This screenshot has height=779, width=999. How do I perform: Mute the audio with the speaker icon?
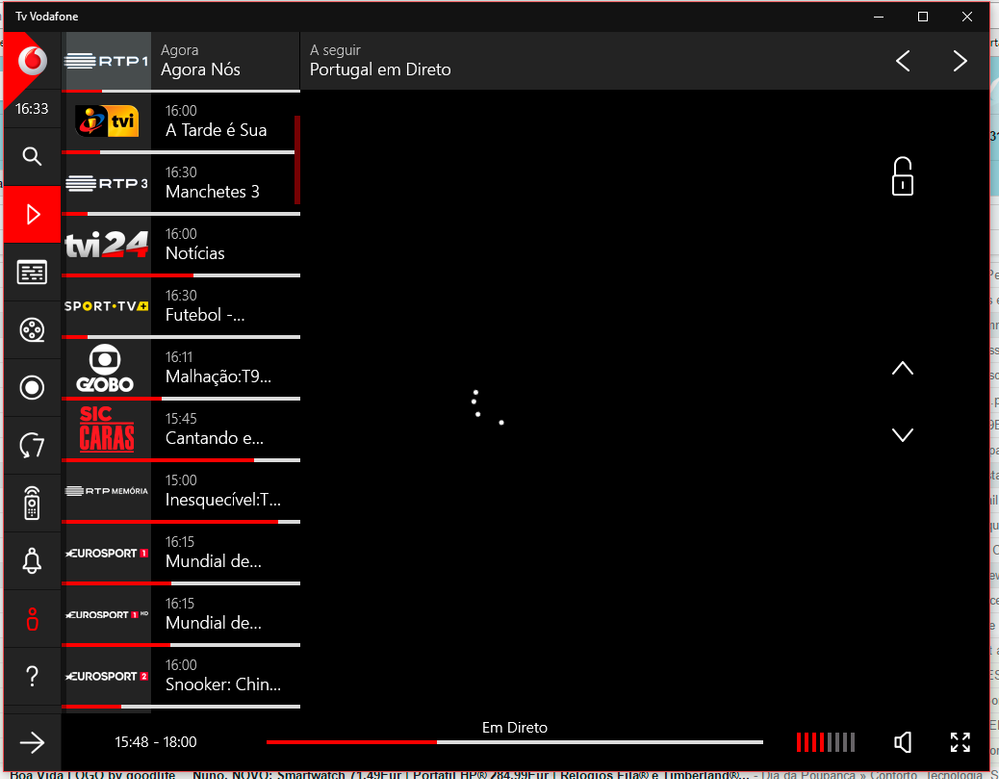coord(902,742)
